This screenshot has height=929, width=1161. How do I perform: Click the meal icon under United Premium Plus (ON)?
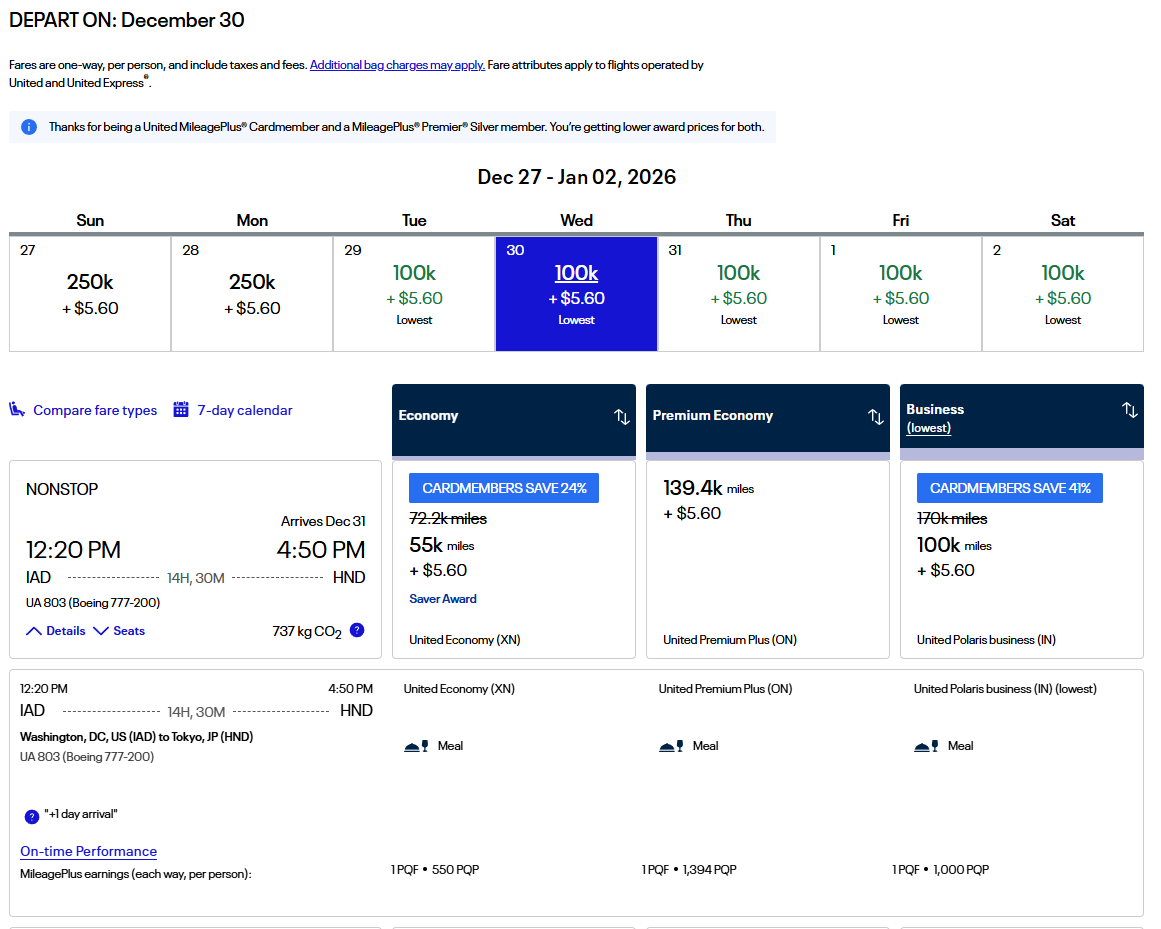click(x=672, y=746)
